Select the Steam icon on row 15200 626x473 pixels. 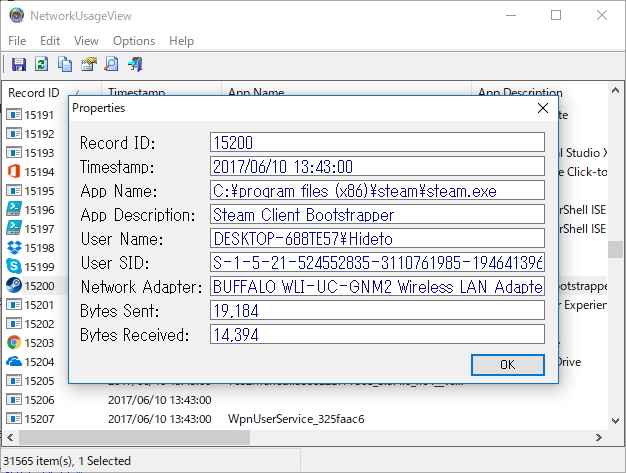(x=14, y=285)
